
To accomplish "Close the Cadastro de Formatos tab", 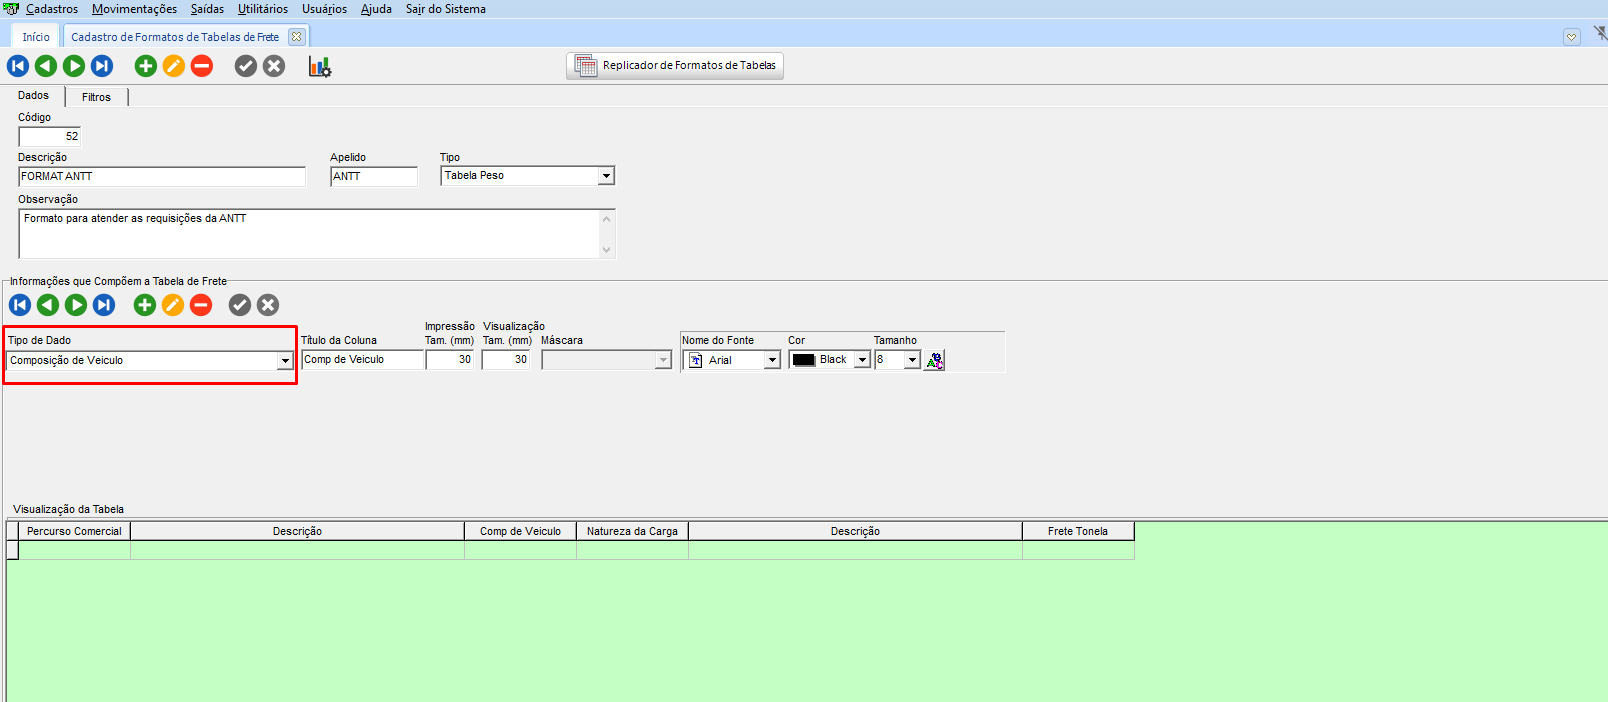I will (296, 37).
